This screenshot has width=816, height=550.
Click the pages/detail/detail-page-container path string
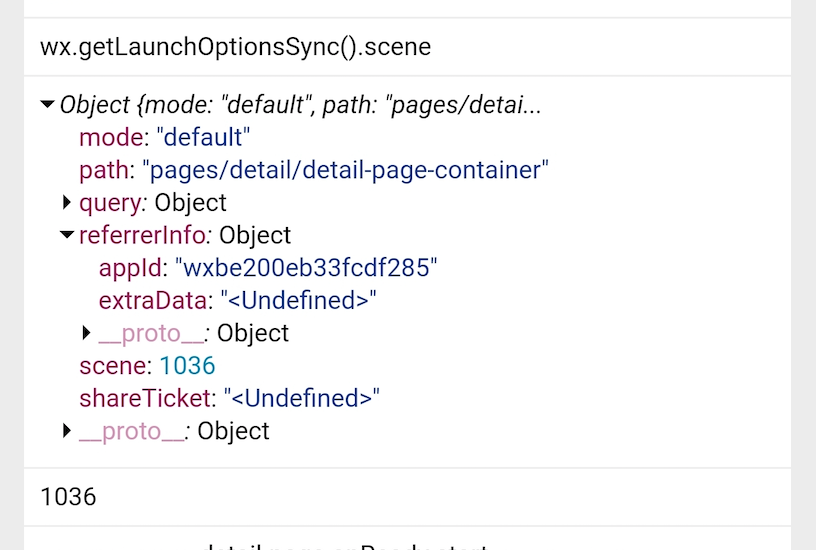(x=346, y=170)
